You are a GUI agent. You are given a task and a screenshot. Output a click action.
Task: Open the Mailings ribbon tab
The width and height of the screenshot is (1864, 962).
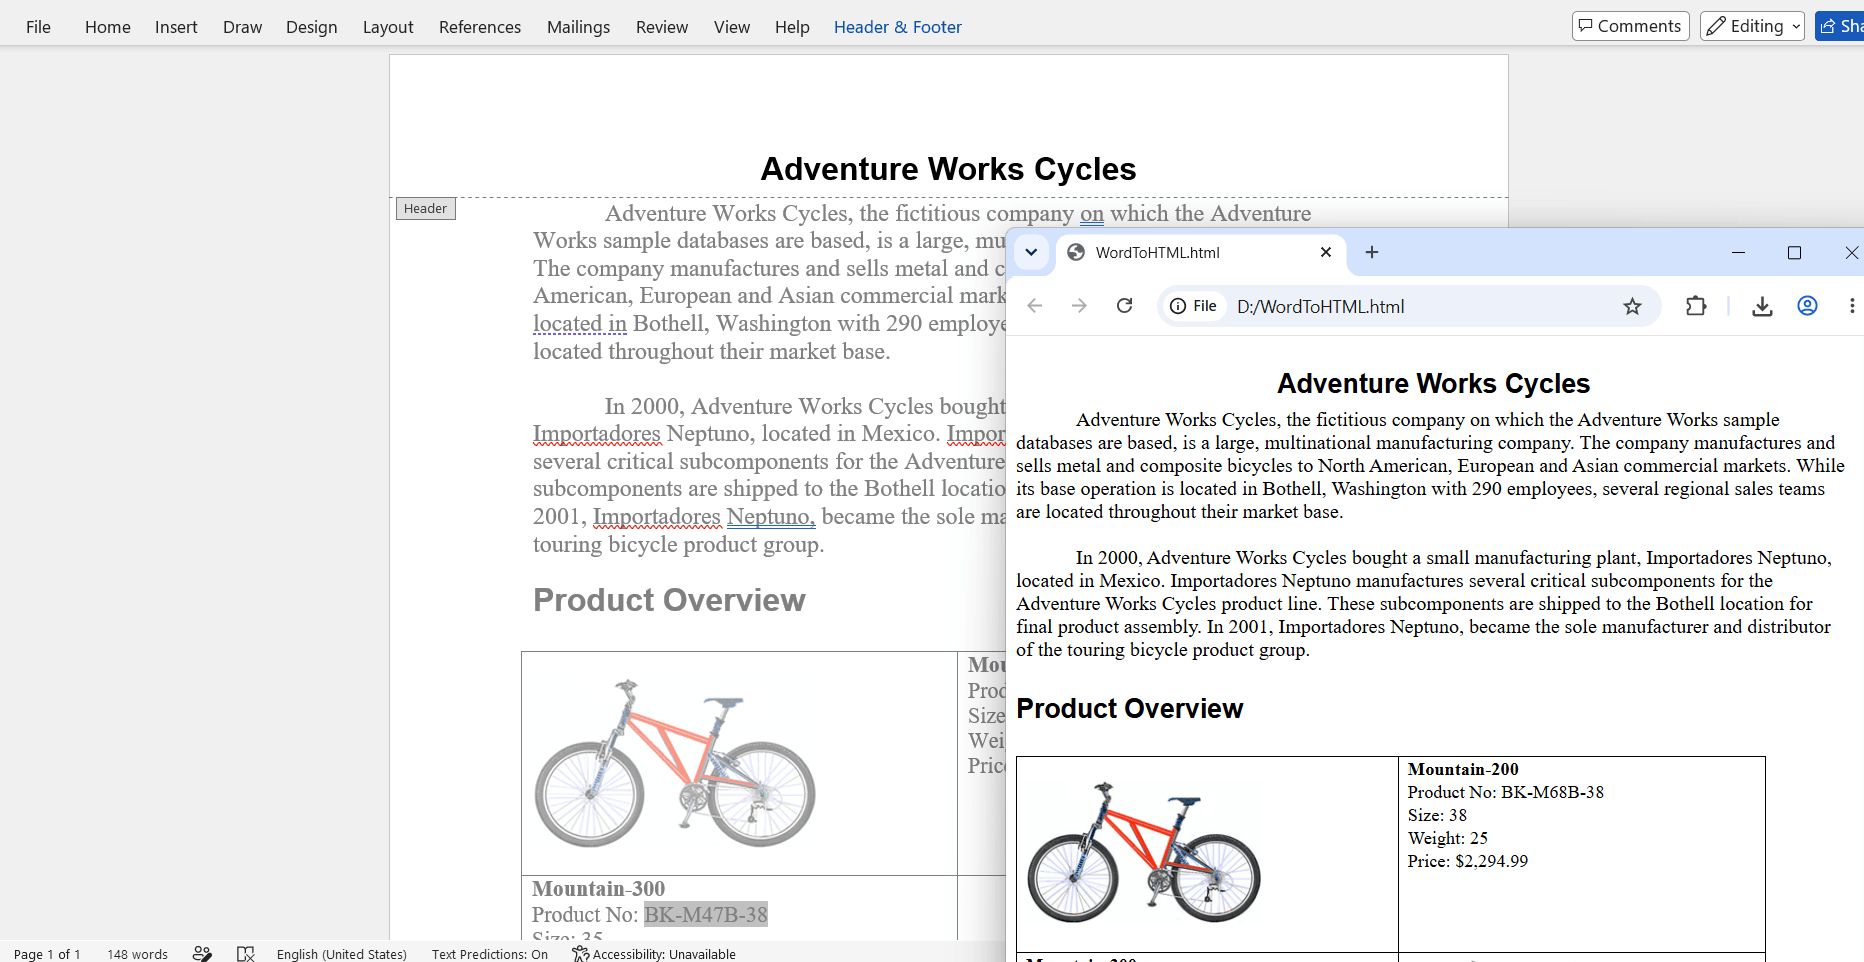pyautogui.click(x=578, y=27)
